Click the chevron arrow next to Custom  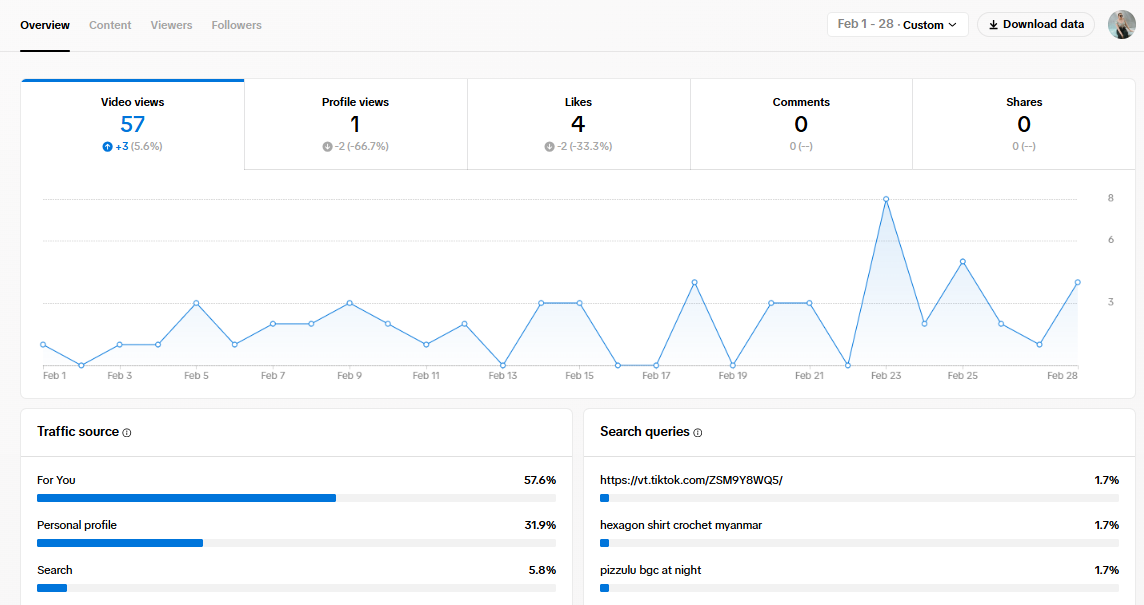(952, 25)
